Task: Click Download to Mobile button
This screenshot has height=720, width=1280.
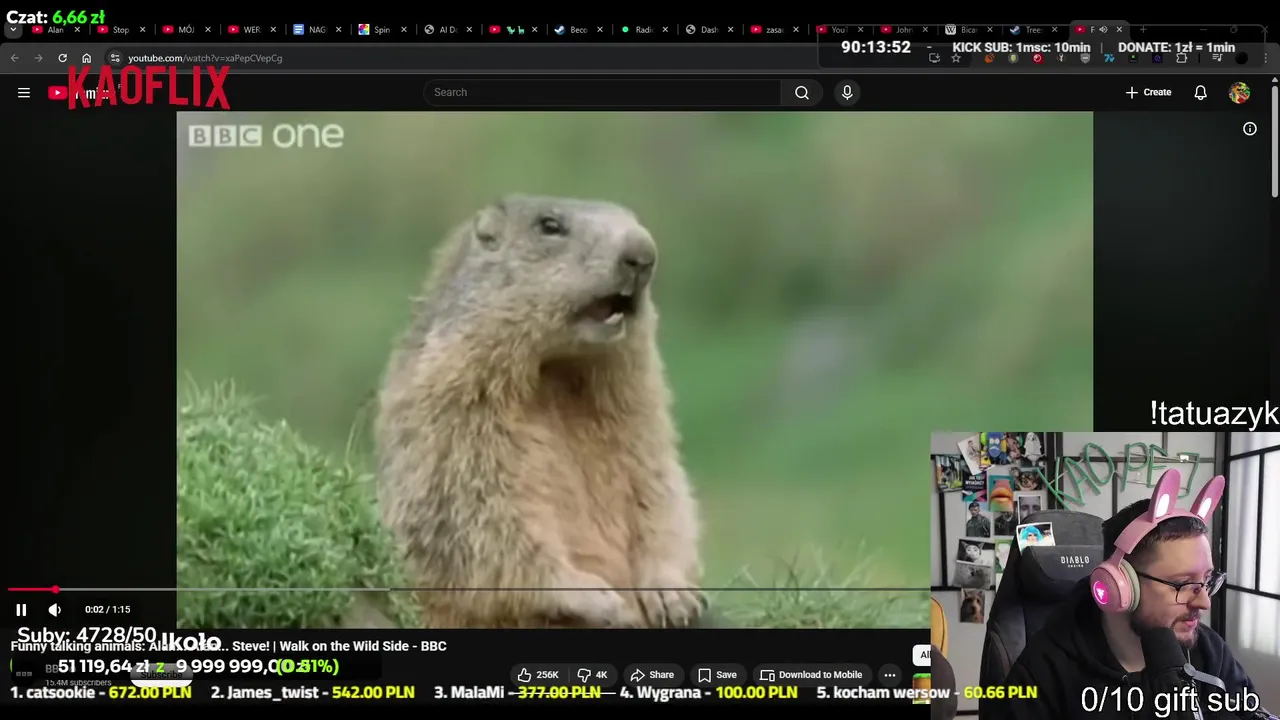Action: (x=811, y=675)
